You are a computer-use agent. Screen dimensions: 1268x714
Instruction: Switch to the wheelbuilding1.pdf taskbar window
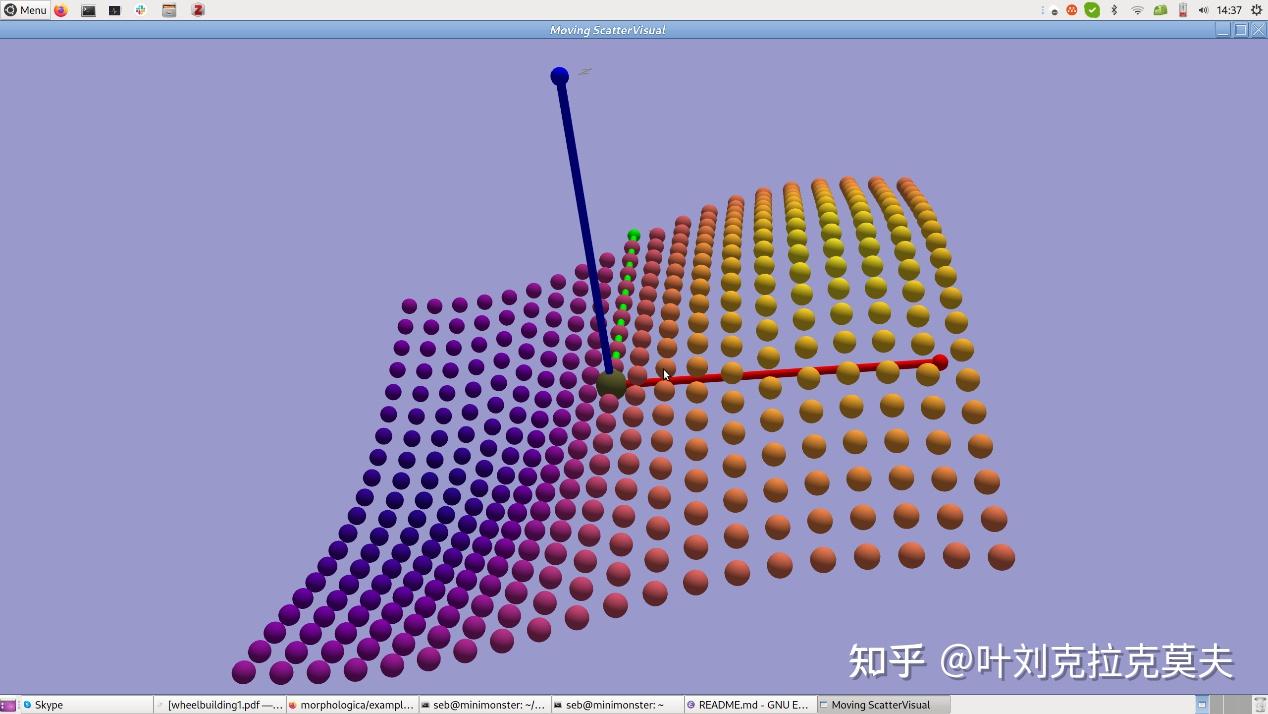pyautogui.click(x=219, y=705)
